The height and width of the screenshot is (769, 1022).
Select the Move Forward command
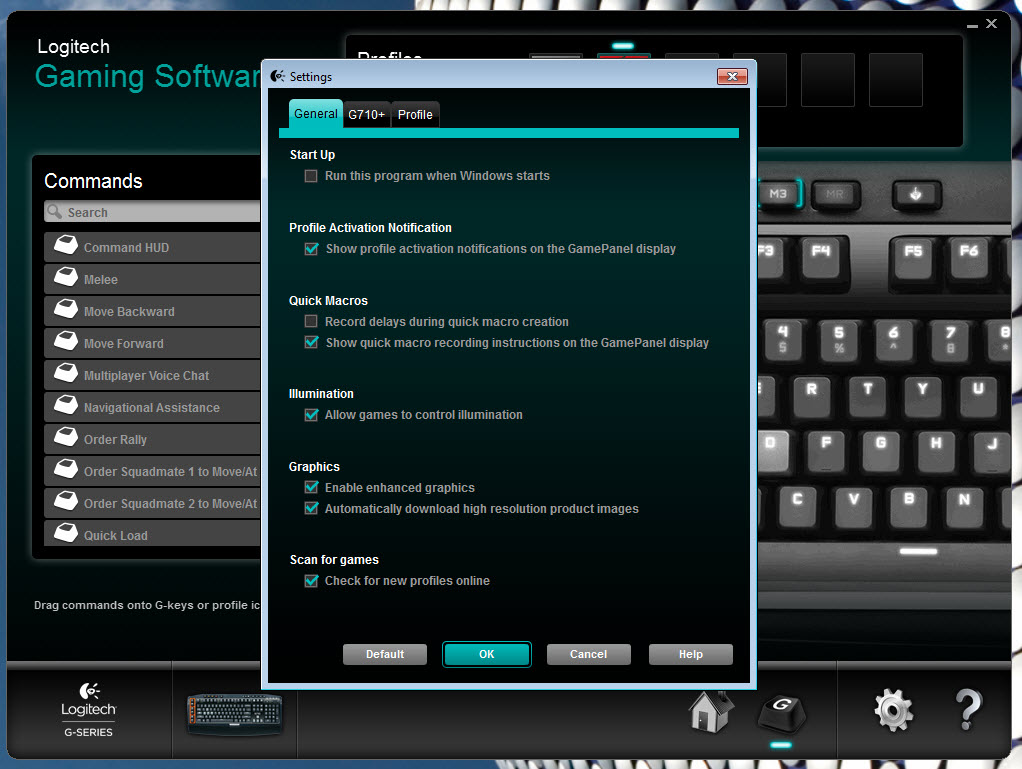click(x=153, y=343)
